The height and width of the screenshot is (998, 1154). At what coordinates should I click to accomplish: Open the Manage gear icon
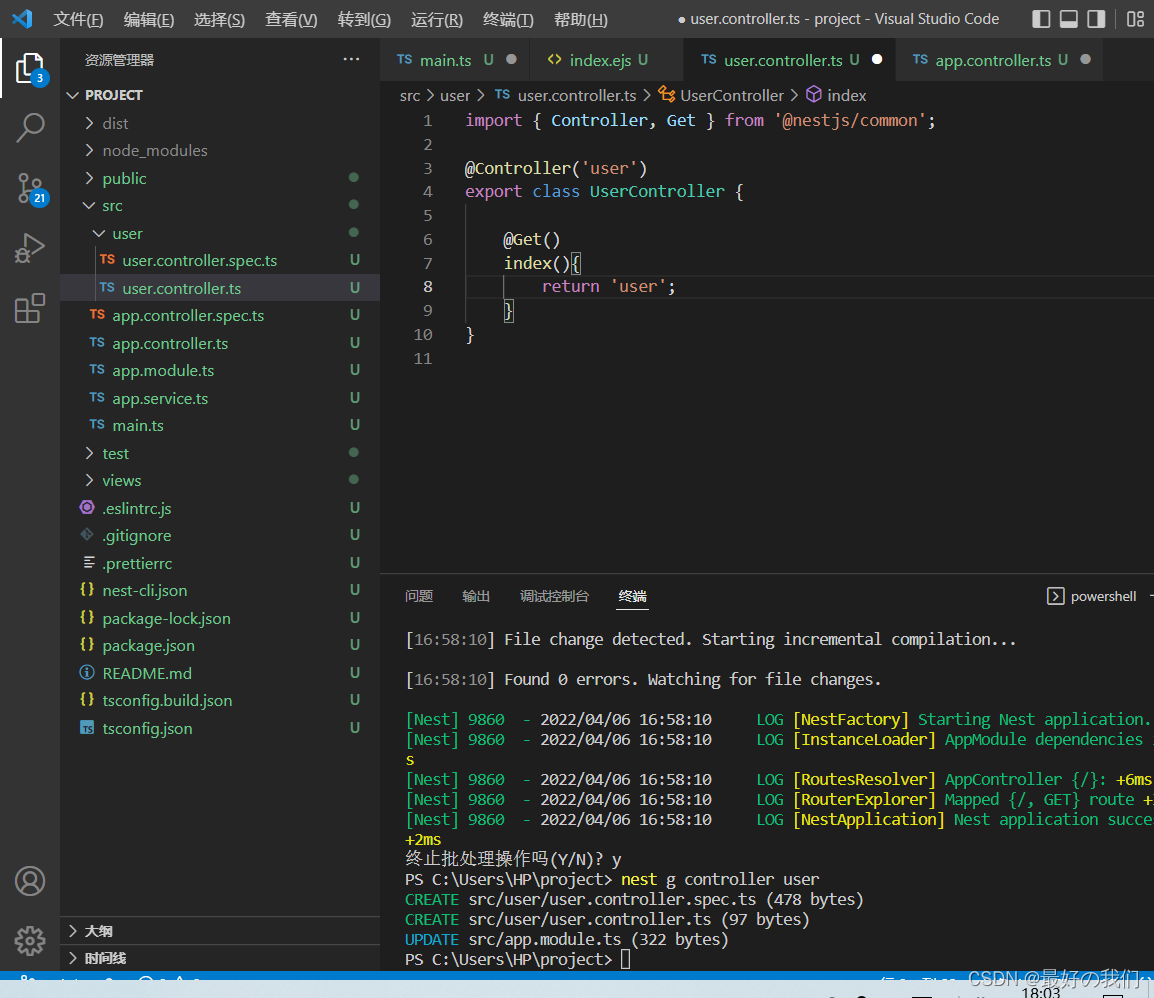click(30, 940)
